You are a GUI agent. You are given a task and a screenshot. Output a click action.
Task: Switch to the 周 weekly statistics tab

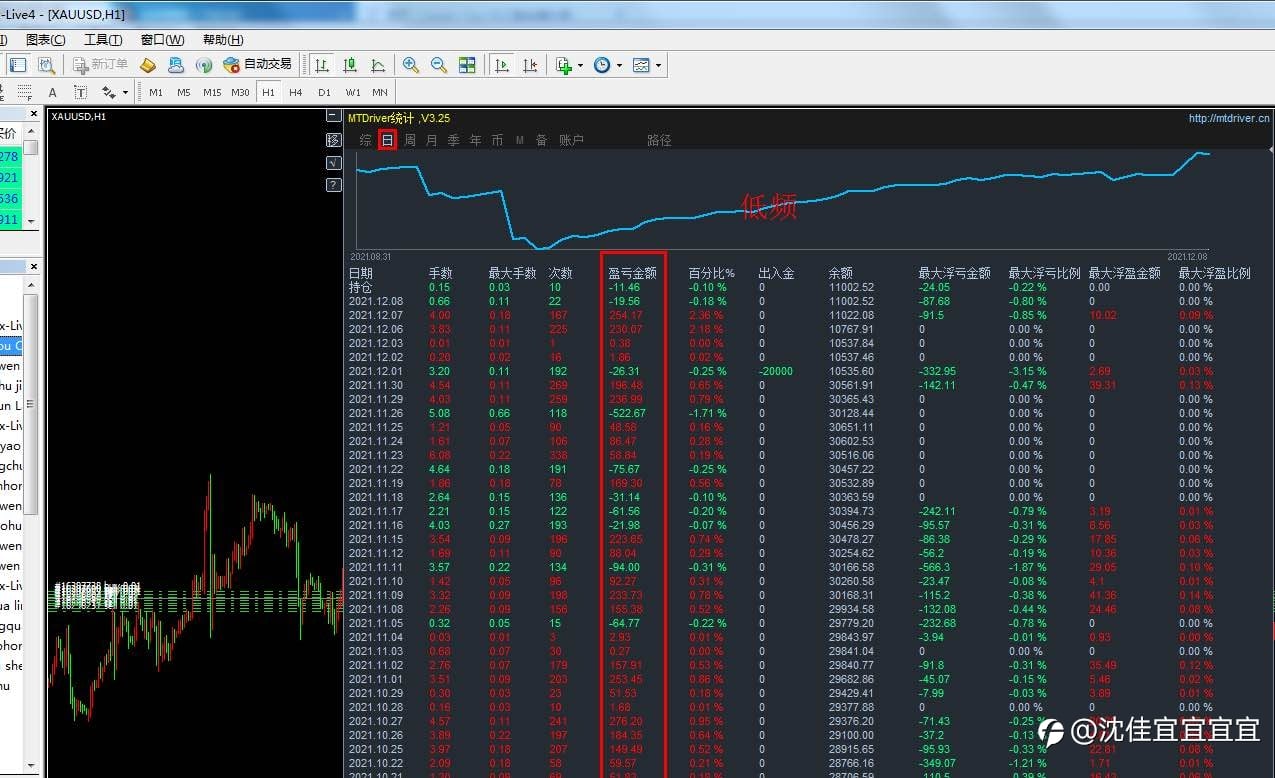point(410,140)
